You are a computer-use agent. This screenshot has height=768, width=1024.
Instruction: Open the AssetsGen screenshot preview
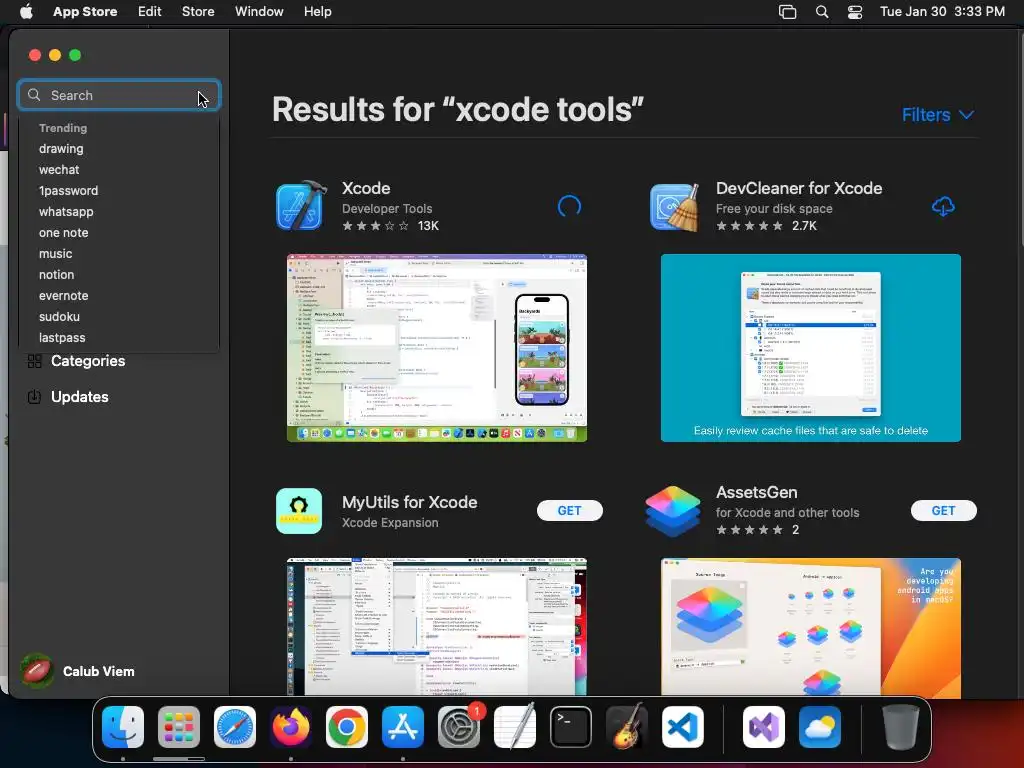(x=811, y=627)
